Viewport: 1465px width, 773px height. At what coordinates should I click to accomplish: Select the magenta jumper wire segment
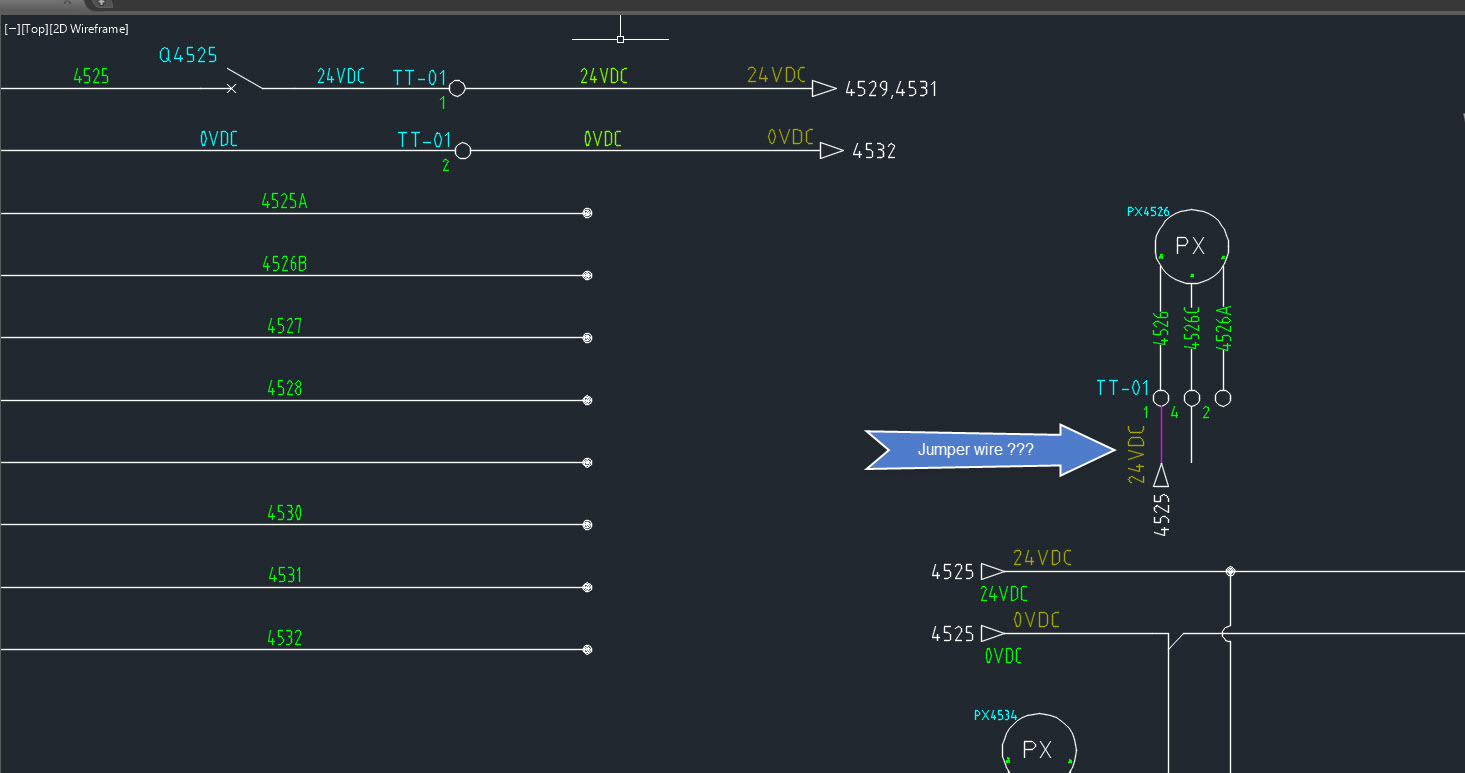[1160, 435]
